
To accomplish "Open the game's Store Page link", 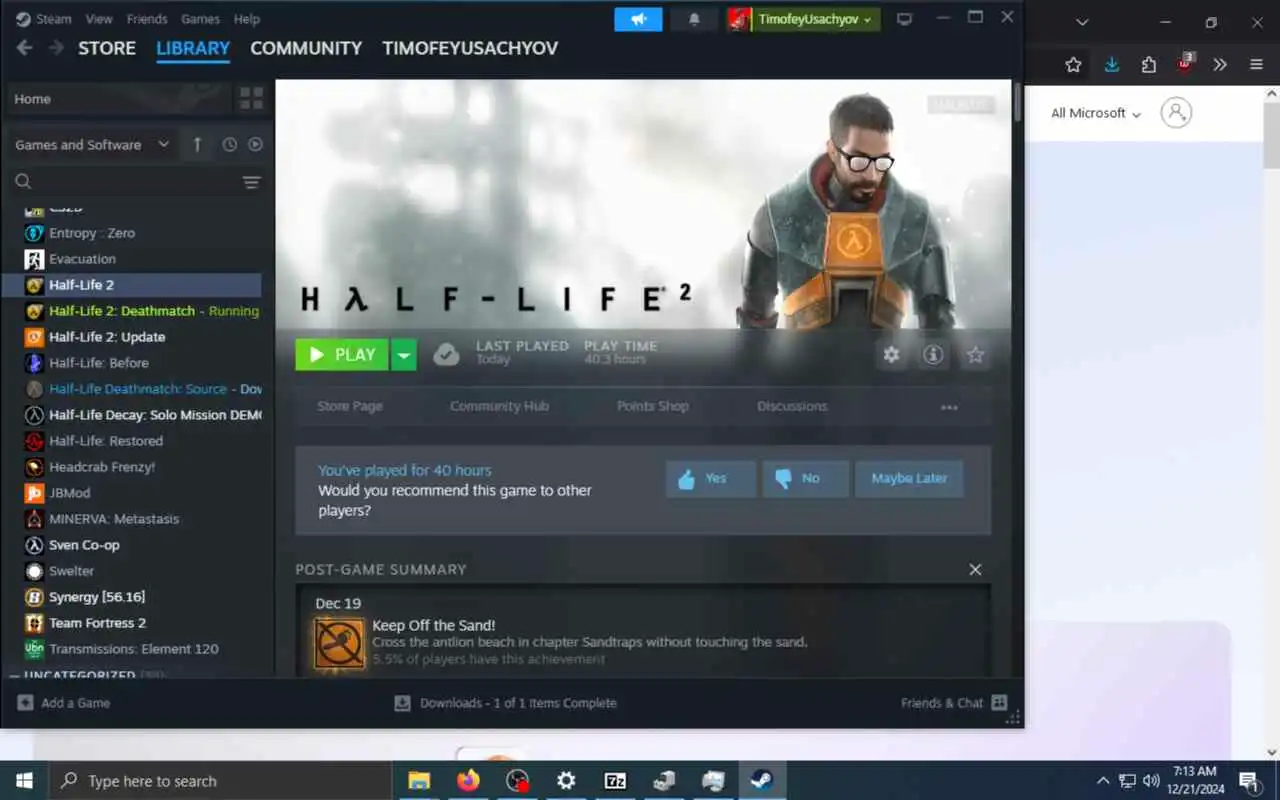I will pyautogui.click(x=350, y=406).
